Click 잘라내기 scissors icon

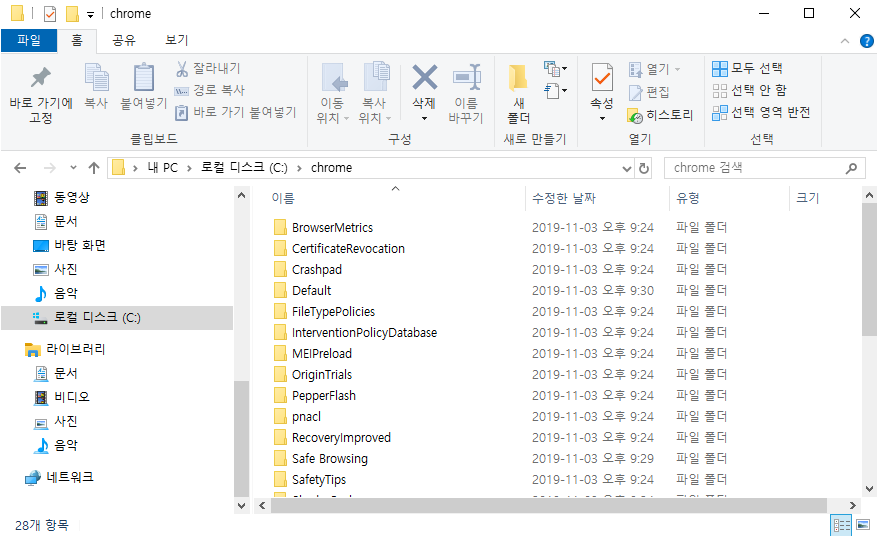pos(182,69)
